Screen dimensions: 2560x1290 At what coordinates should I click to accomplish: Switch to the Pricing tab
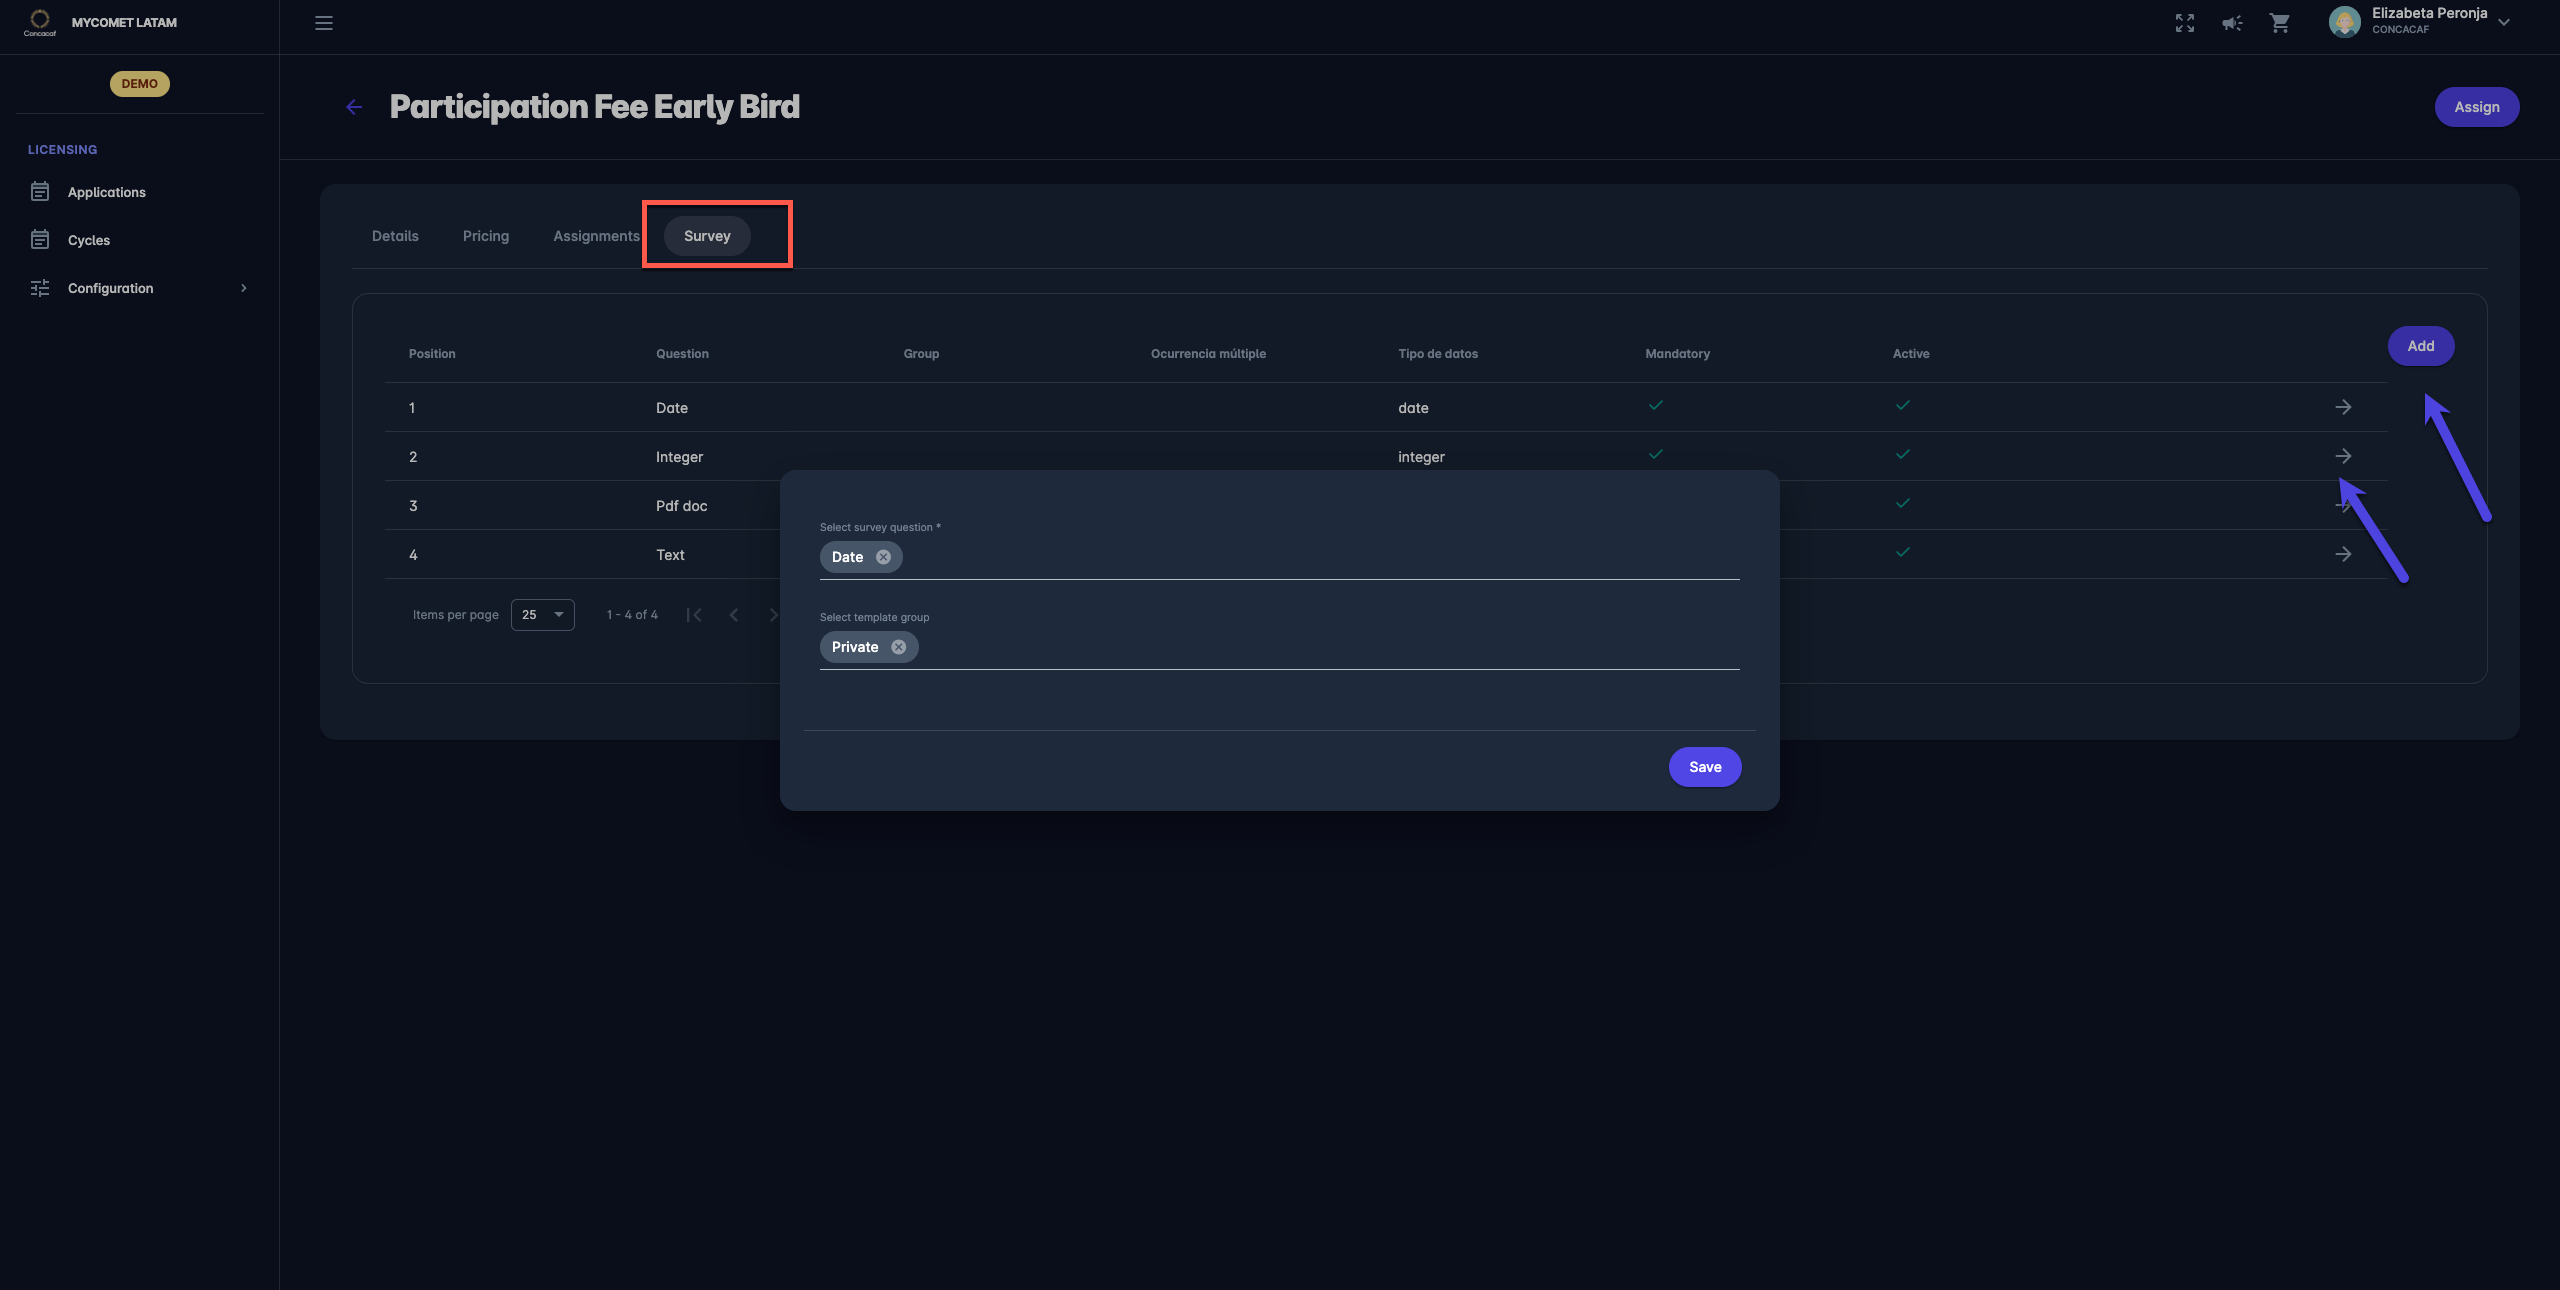coord(485,236)
